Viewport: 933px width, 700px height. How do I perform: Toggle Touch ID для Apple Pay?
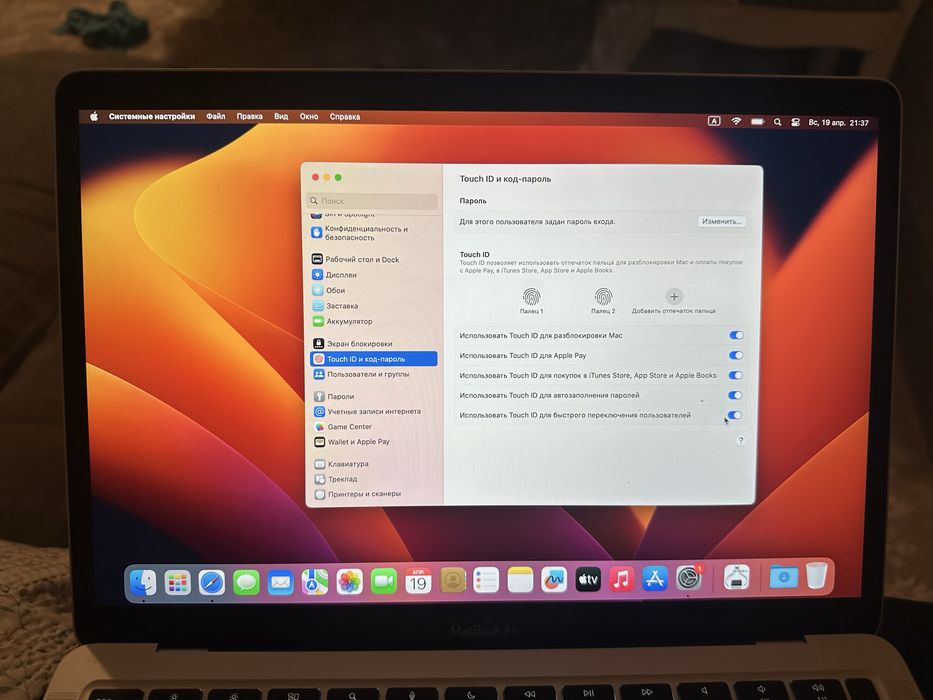click(x=736, y=355)
